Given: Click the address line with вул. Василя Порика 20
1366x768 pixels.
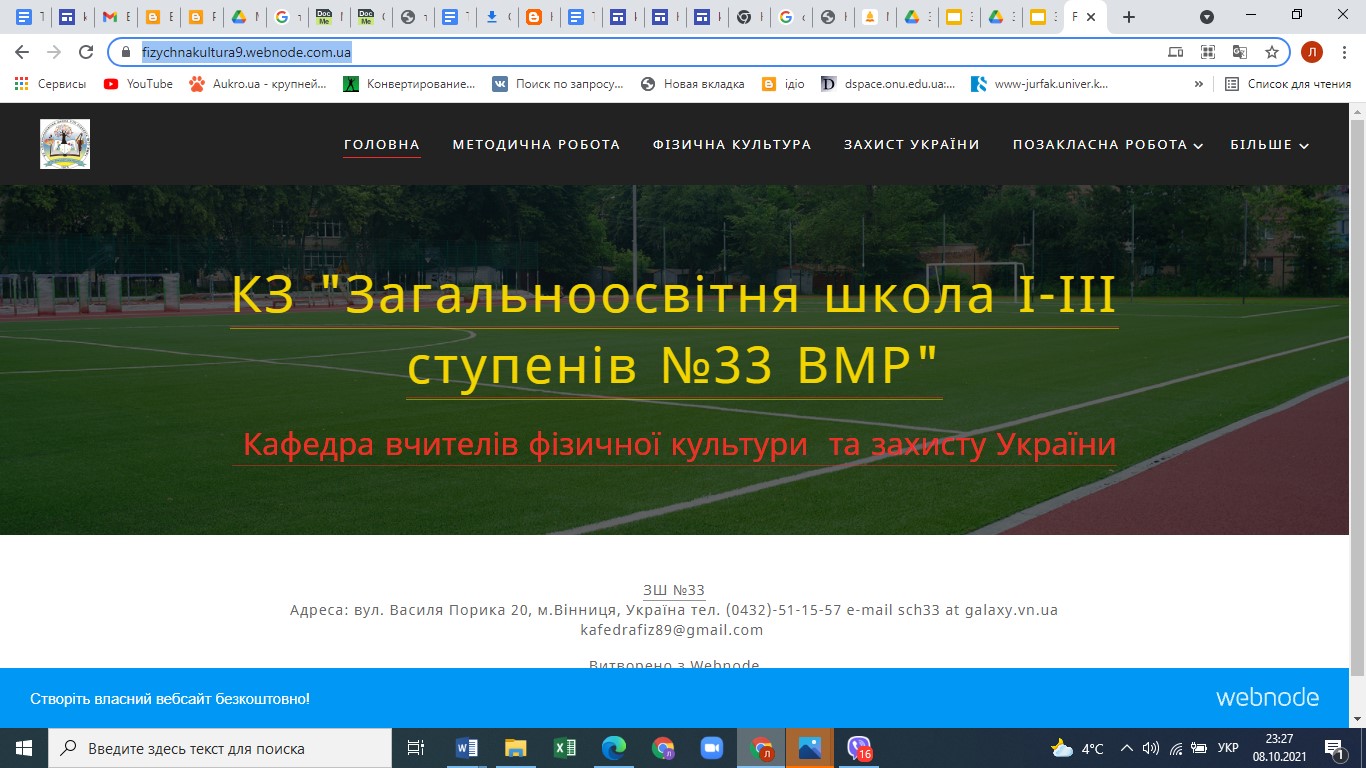Looking at the screenshot, I should [674, 610].
